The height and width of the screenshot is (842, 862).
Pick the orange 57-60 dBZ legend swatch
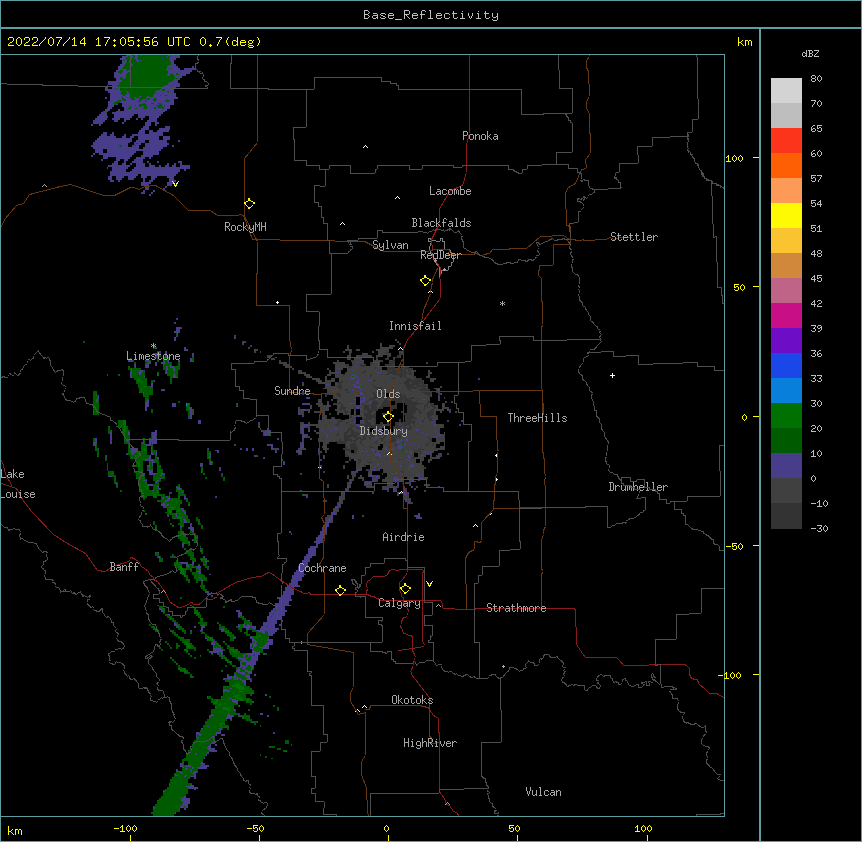pos(786,166)
